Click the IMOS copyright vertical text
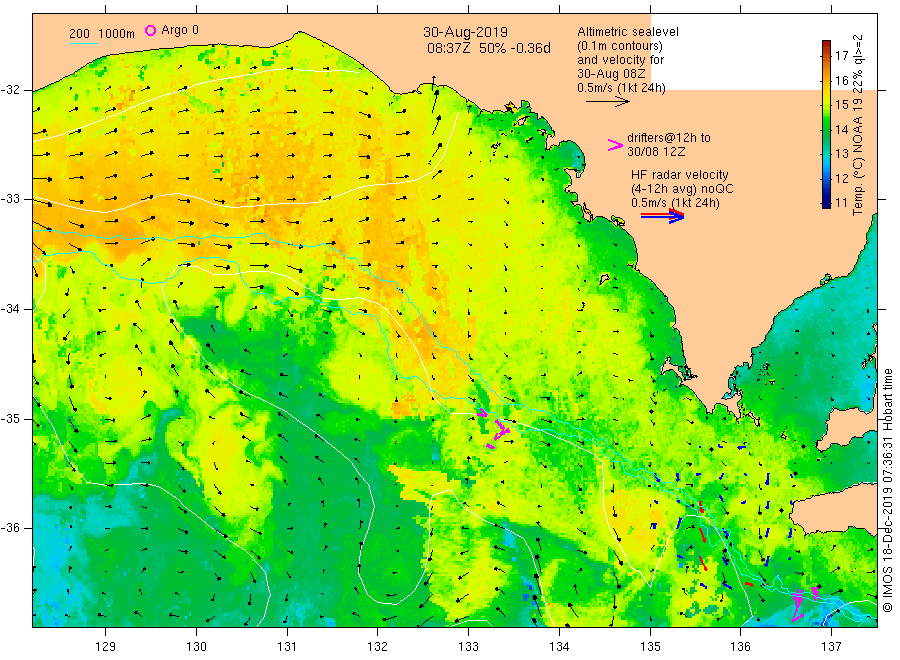Viewport: 900px width, 660px height. (x=887, y=490)
